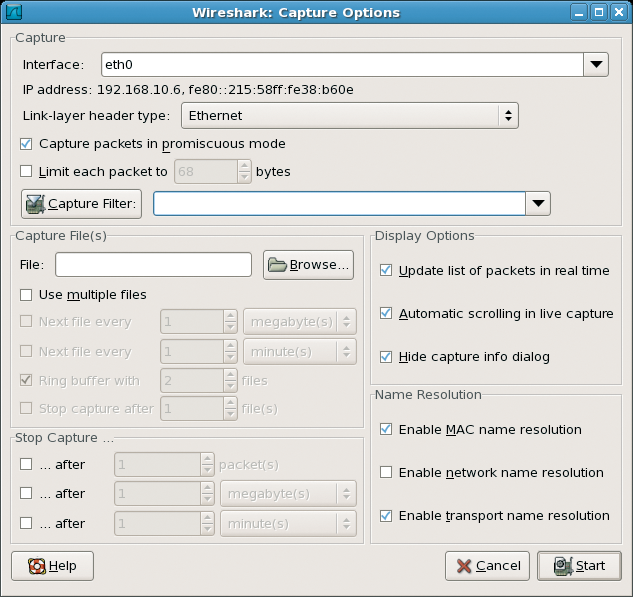633x597 pixels.
Task: Open Stop Capture minute(s) unit dropdown
Action: 288,524
